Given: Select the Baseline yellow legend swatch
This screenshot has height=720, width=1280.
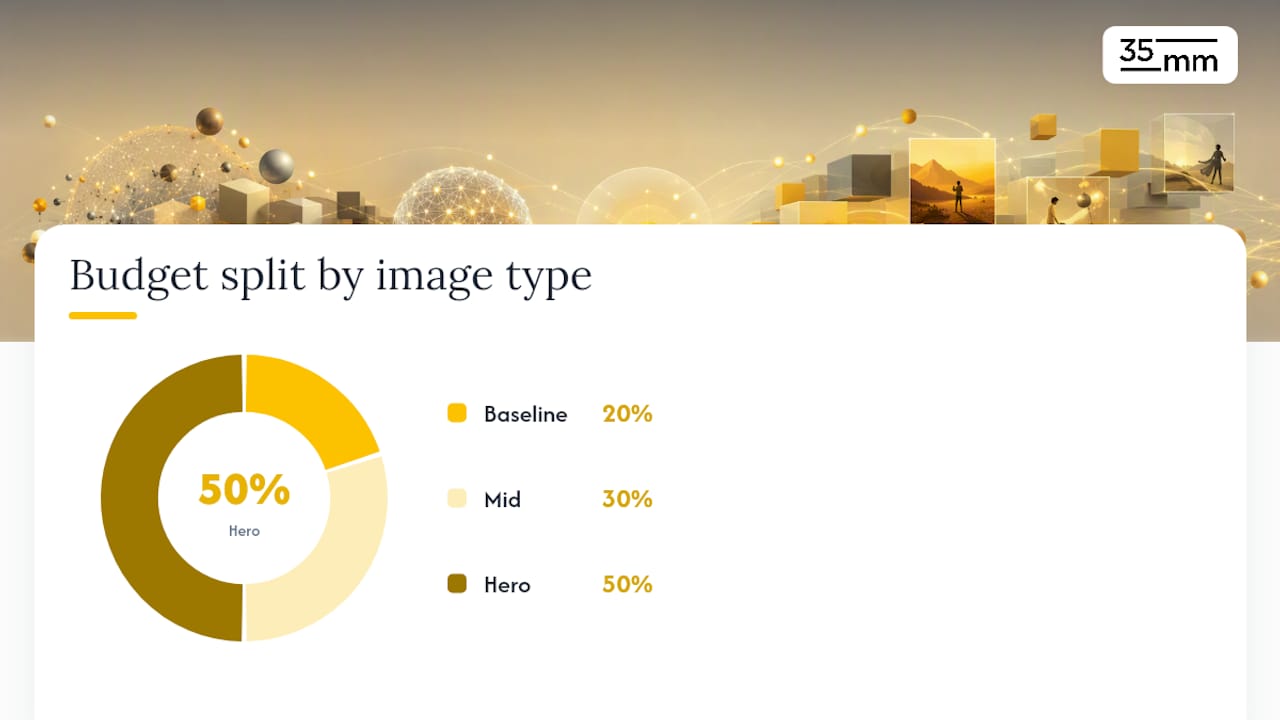Looking at the screenshot, I should tap(457, 413).
